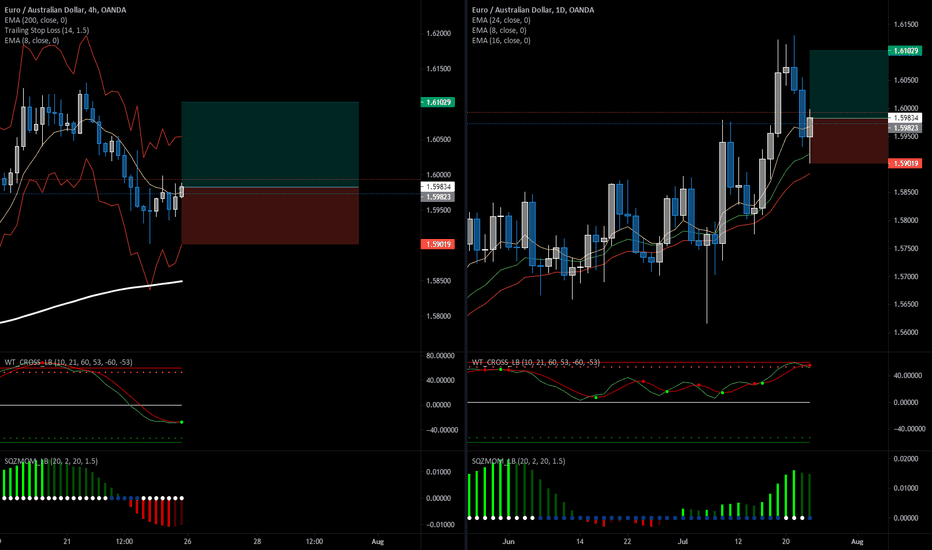932x550 pixels.
Task: Click the white EMA 200 line on the 4h chart
Action: [x=89, y=297]
